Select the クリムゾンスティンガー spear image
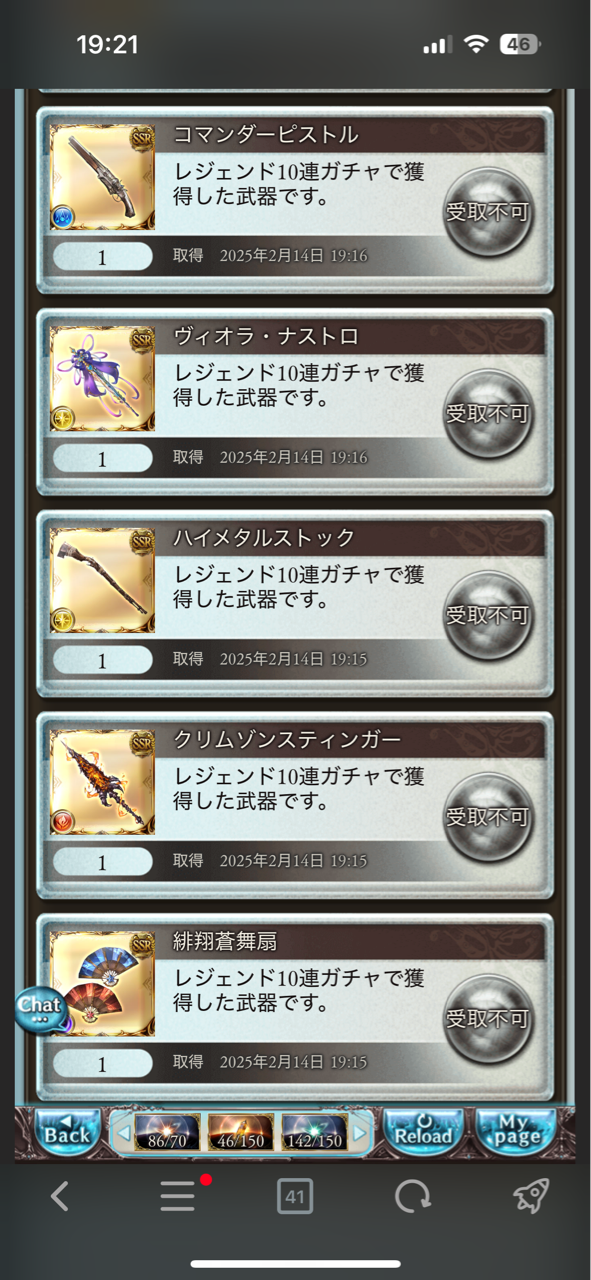591x1280 pixels. tap(102, 783)
